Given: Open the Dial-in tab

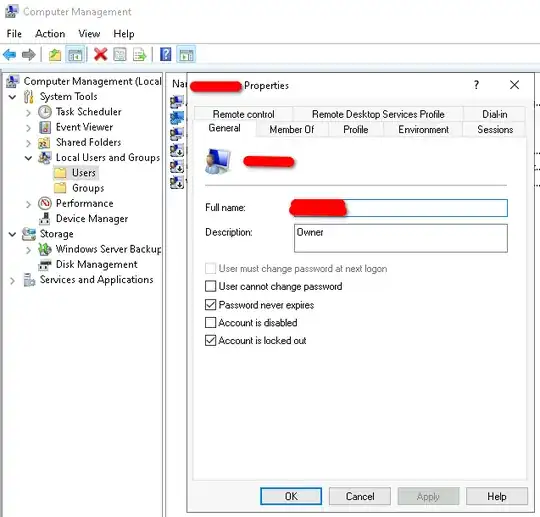Looking at the screenshot, I should (x=495, y=114).
